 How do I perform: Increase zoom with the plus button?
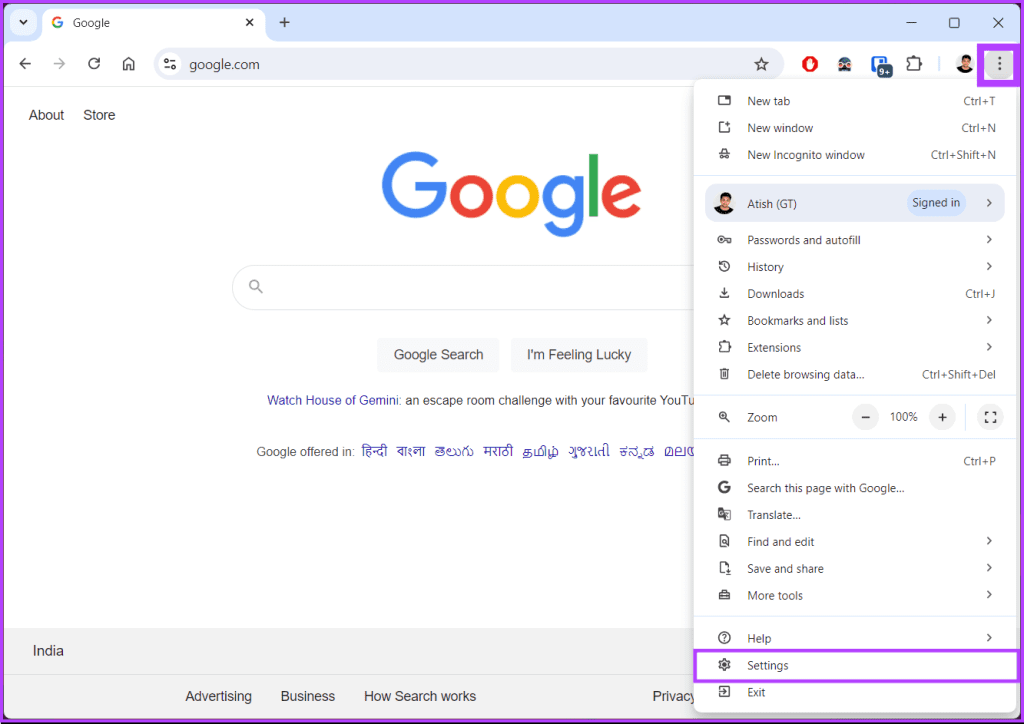coord(941,417)
